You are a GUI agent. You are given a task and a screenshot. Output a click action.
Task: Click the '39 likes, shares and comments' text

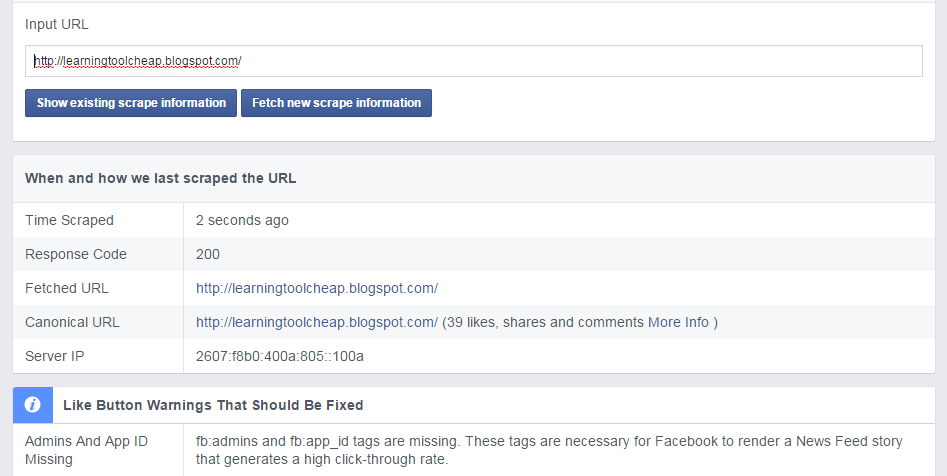545,323
